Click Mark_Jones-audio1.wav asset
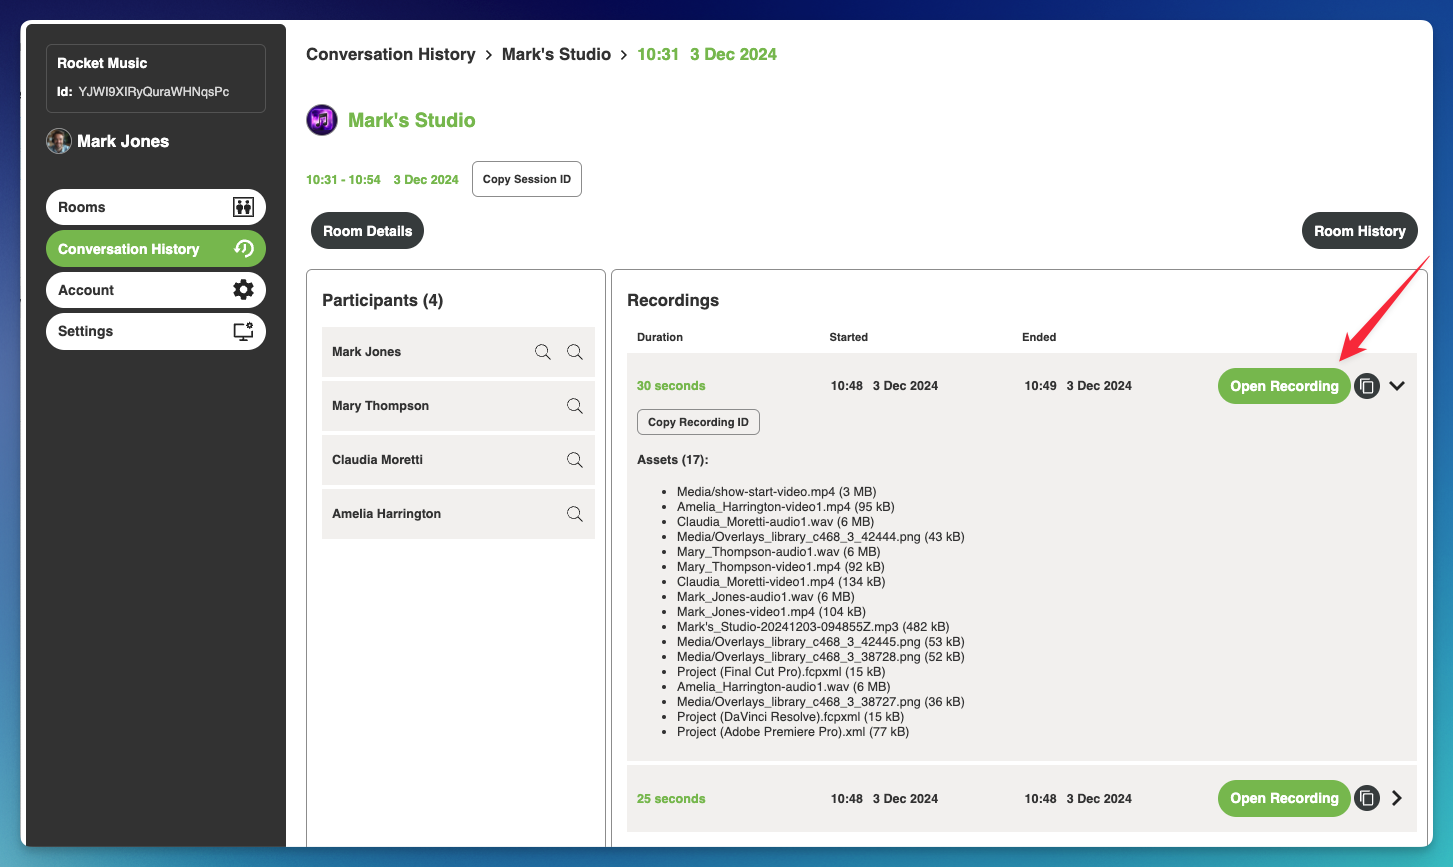Image resolution: width=1453 pixels, height=867 pixels. point(766,597)
